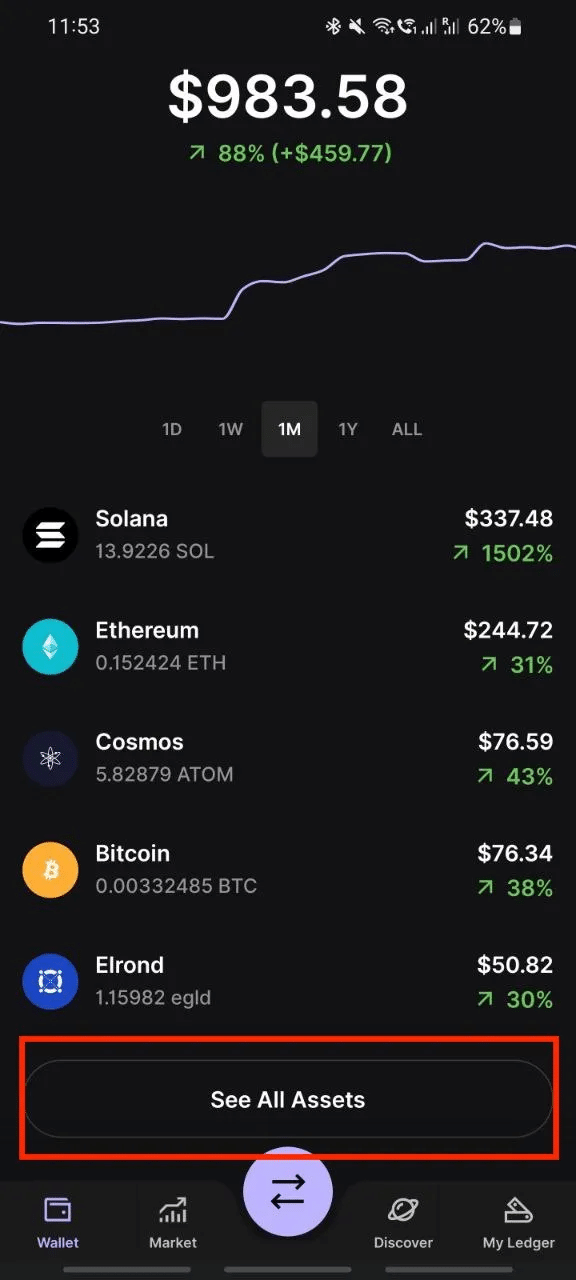This screenshot has width=576, height=1280.
Task: Open the central swap arrows icon
Action: (x=288, y=1190)
